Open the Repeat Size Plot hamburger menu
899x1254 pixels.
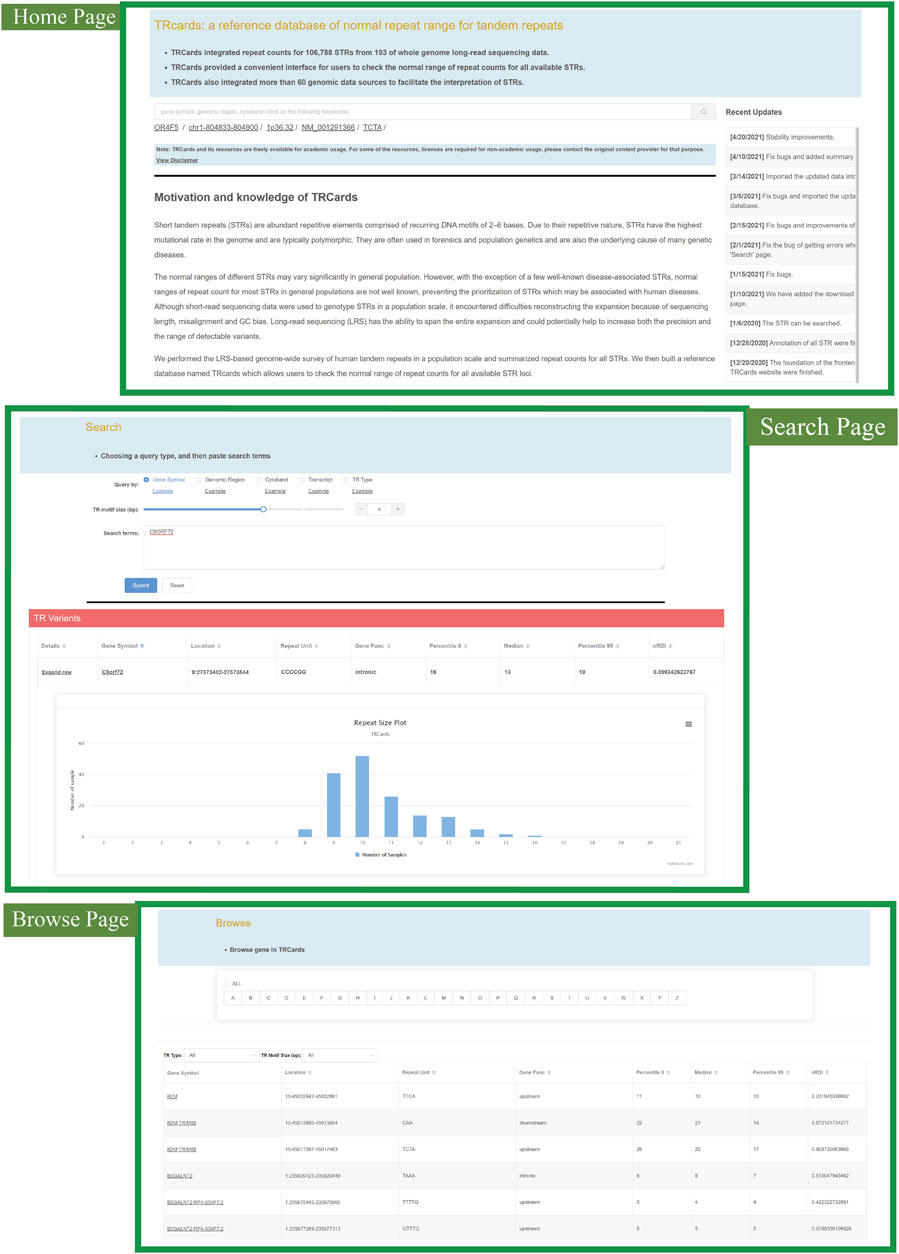(x=688, y=724)
